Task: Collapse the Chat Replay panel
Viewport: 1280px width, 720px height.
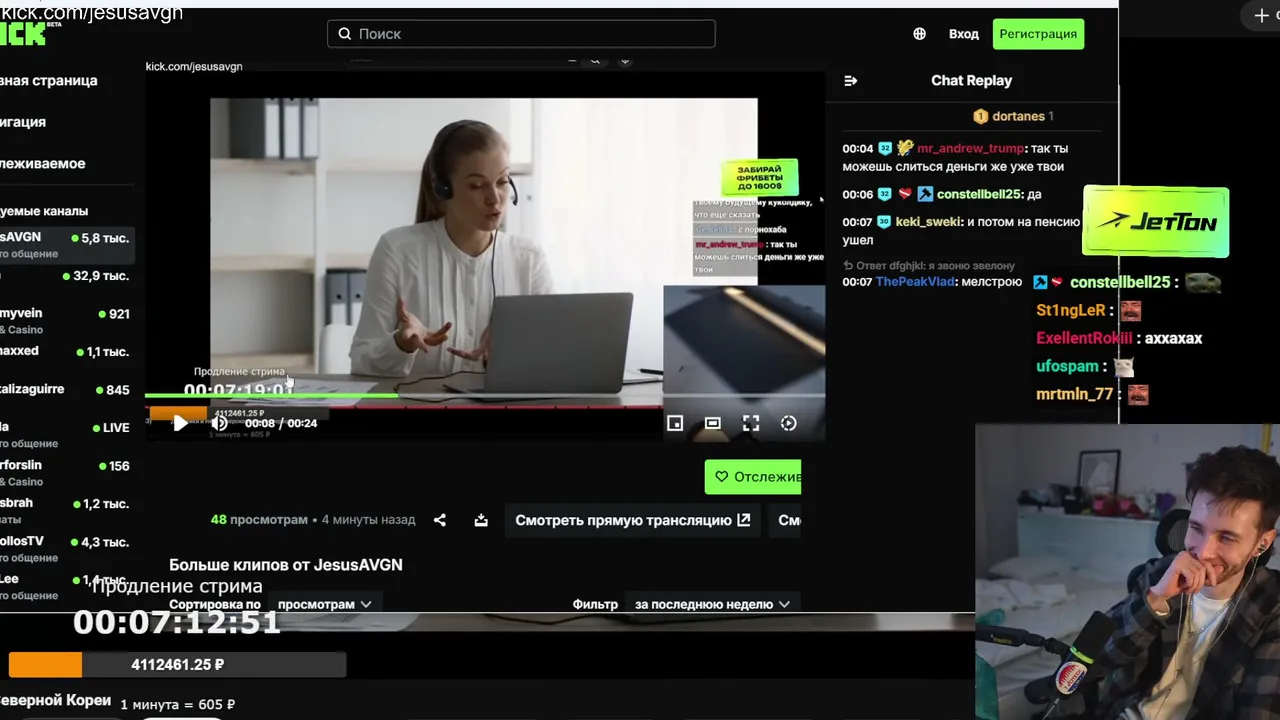Action: click(x=851, y=81)
